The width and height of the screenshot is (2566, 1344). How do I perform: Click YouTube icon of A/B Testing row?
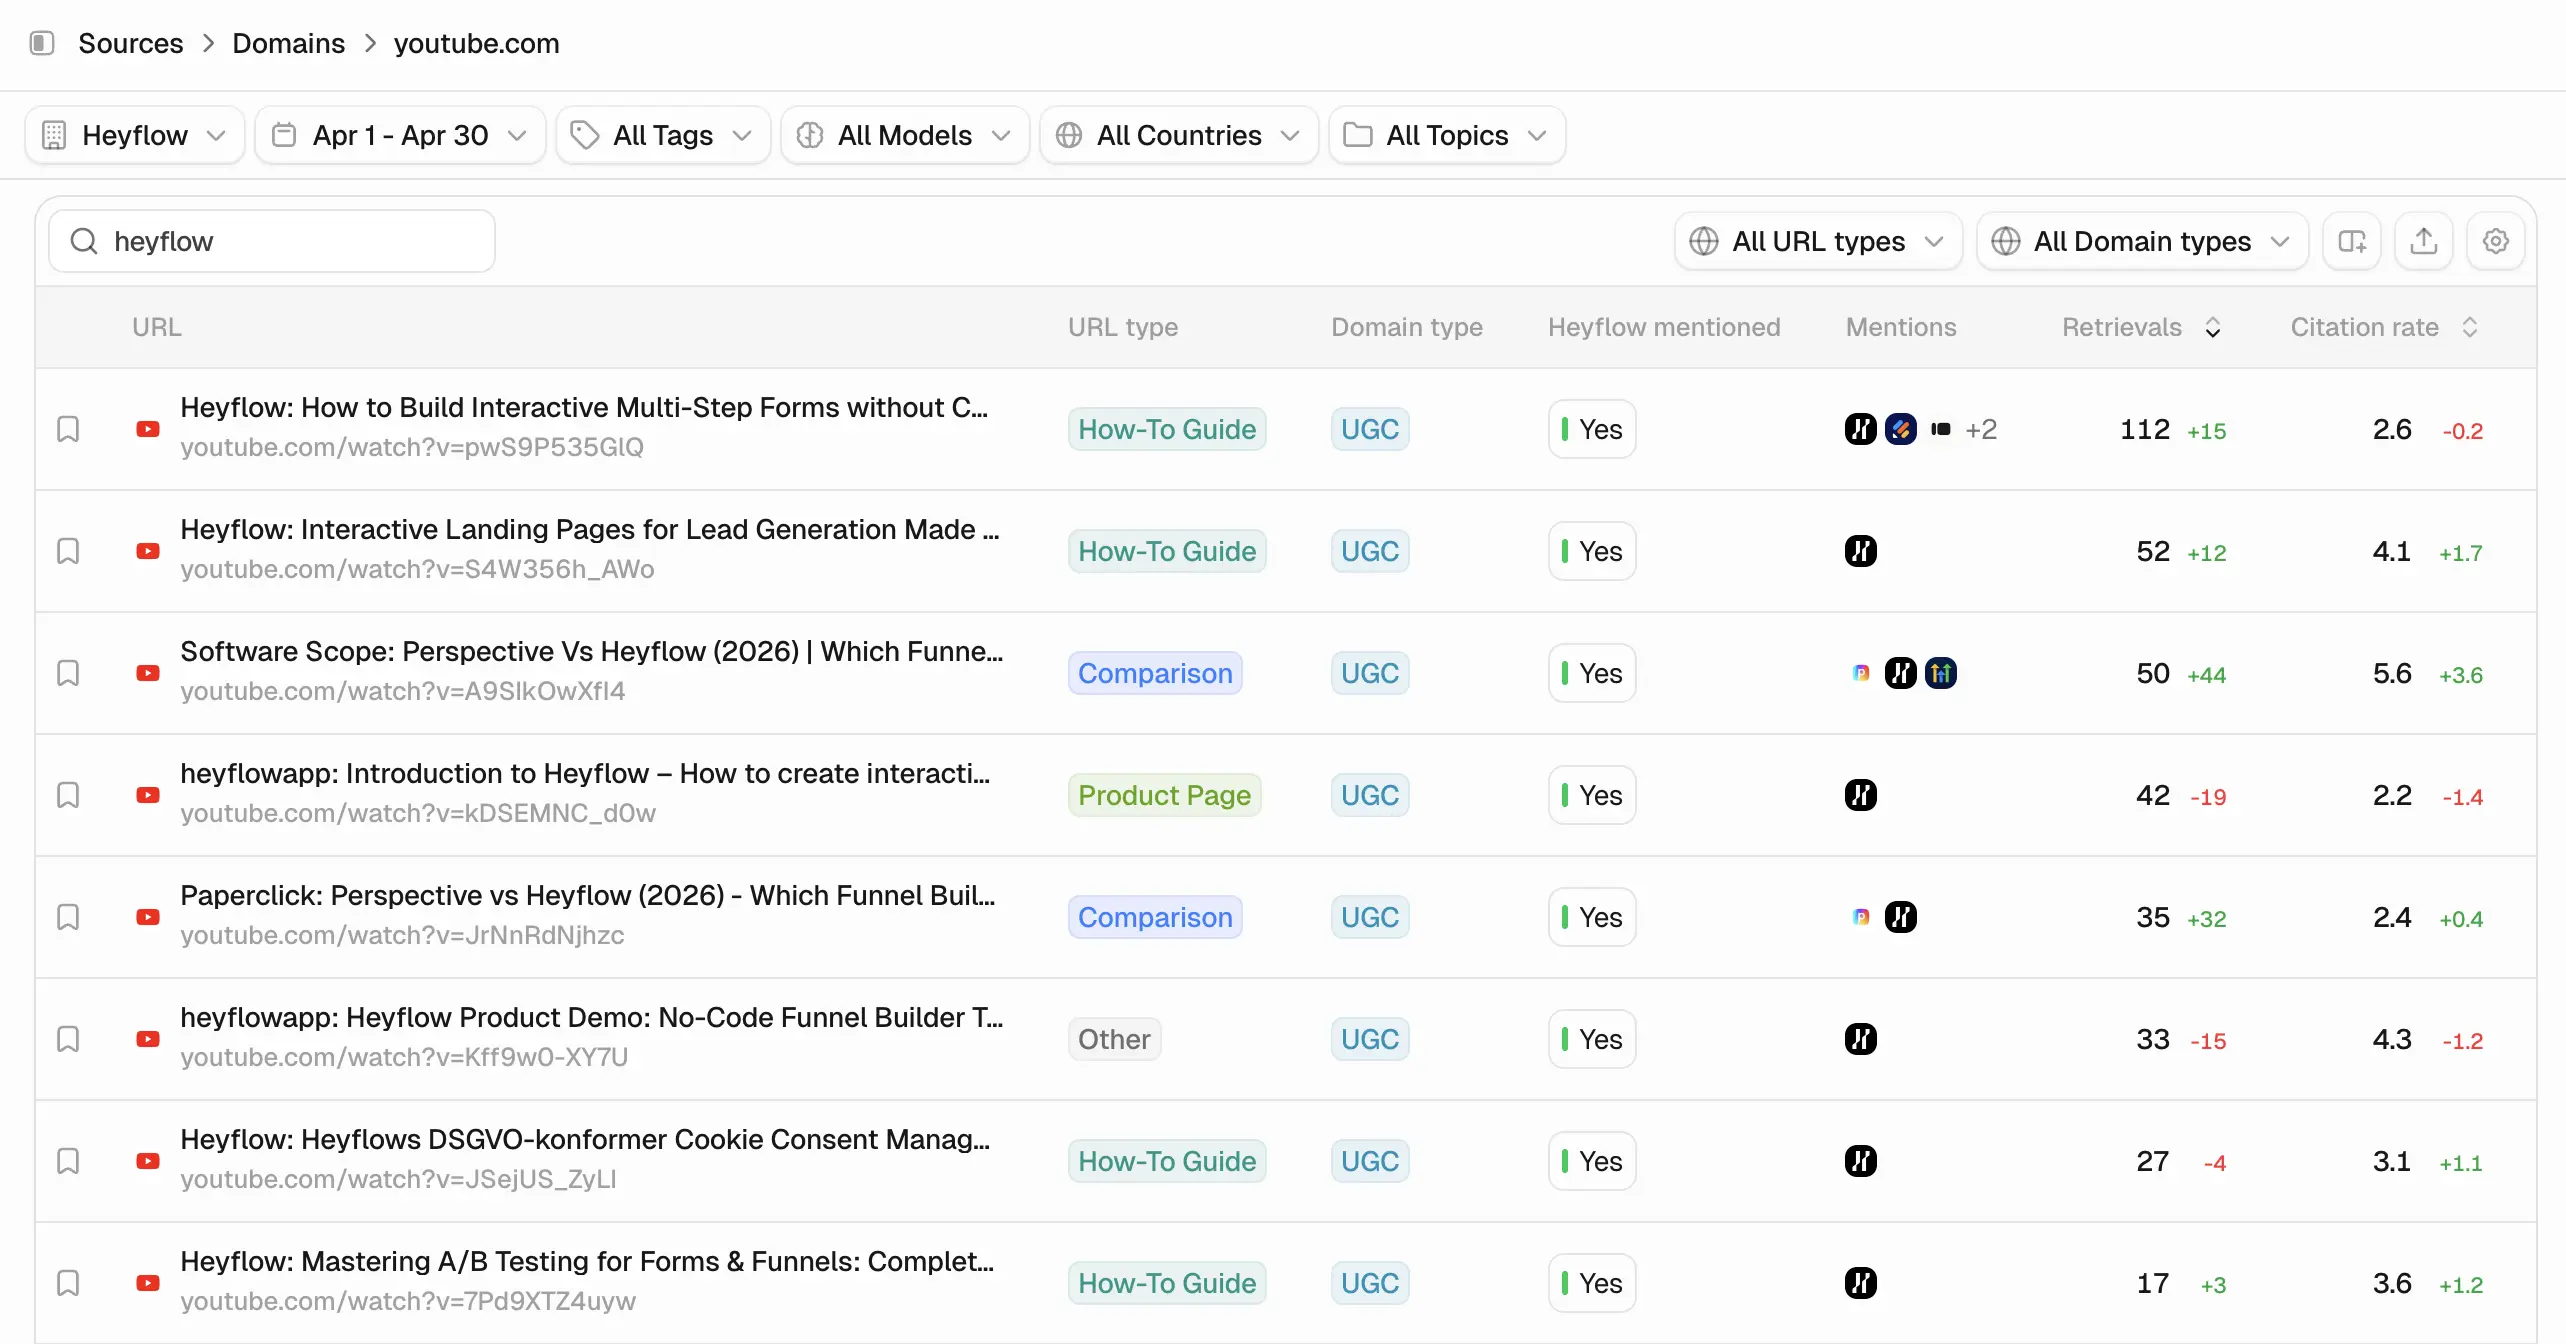click(x=148, y=1283)
